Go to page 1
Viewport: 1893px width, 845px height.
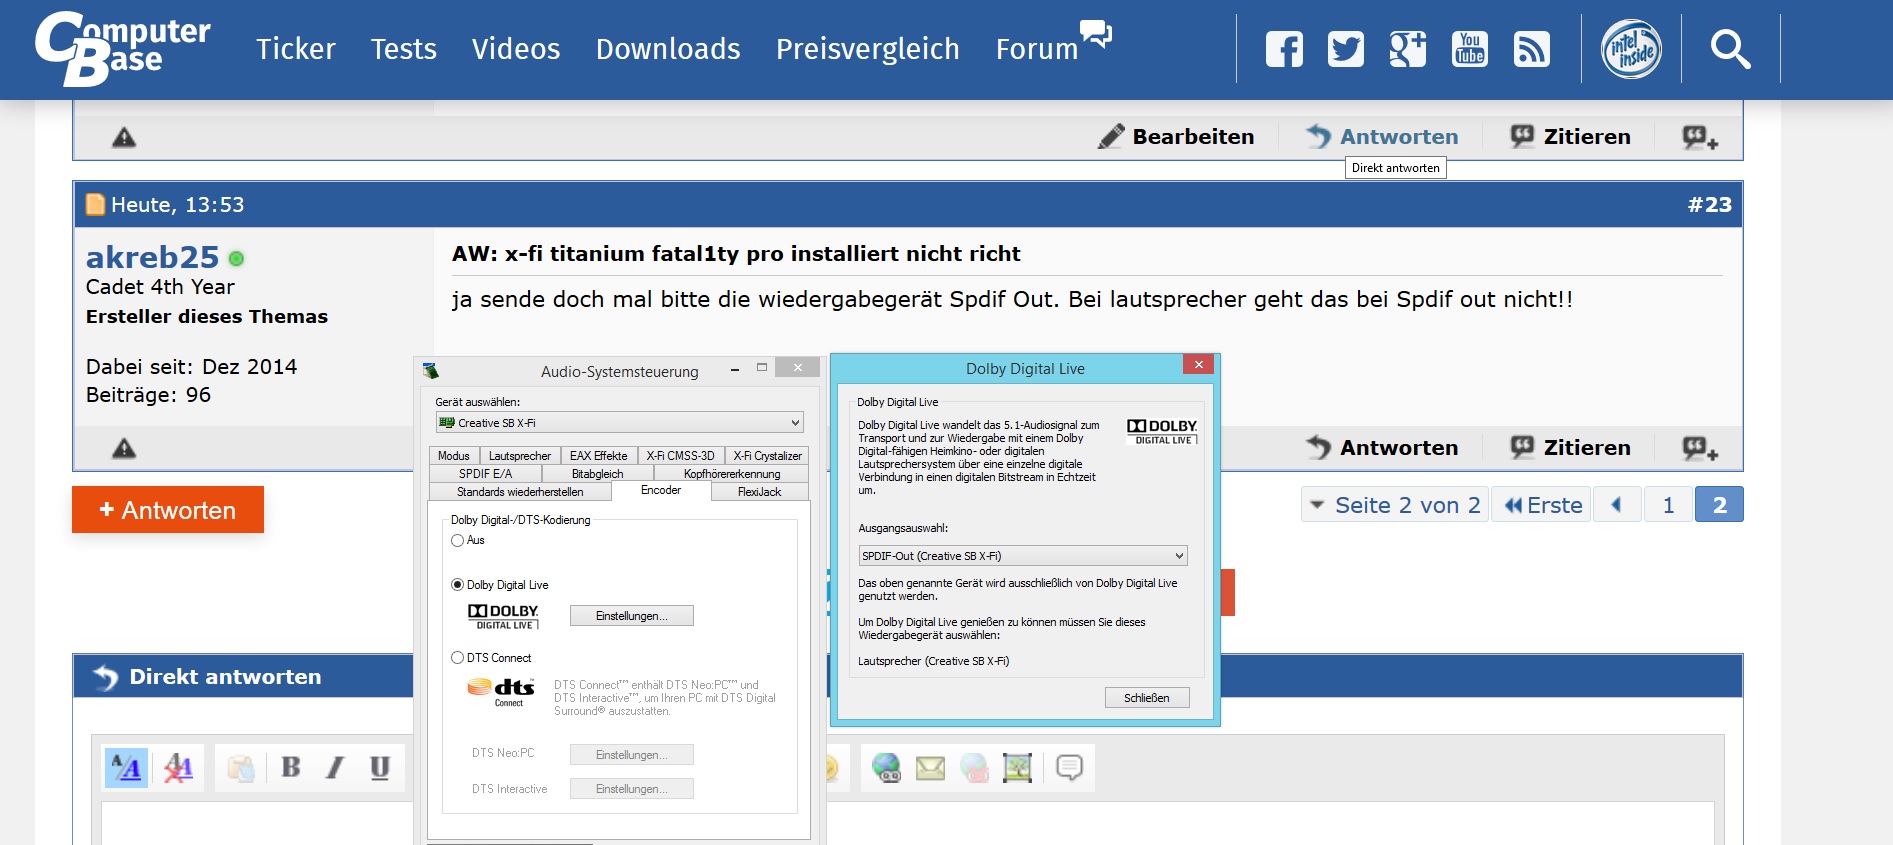point(1668,505)
